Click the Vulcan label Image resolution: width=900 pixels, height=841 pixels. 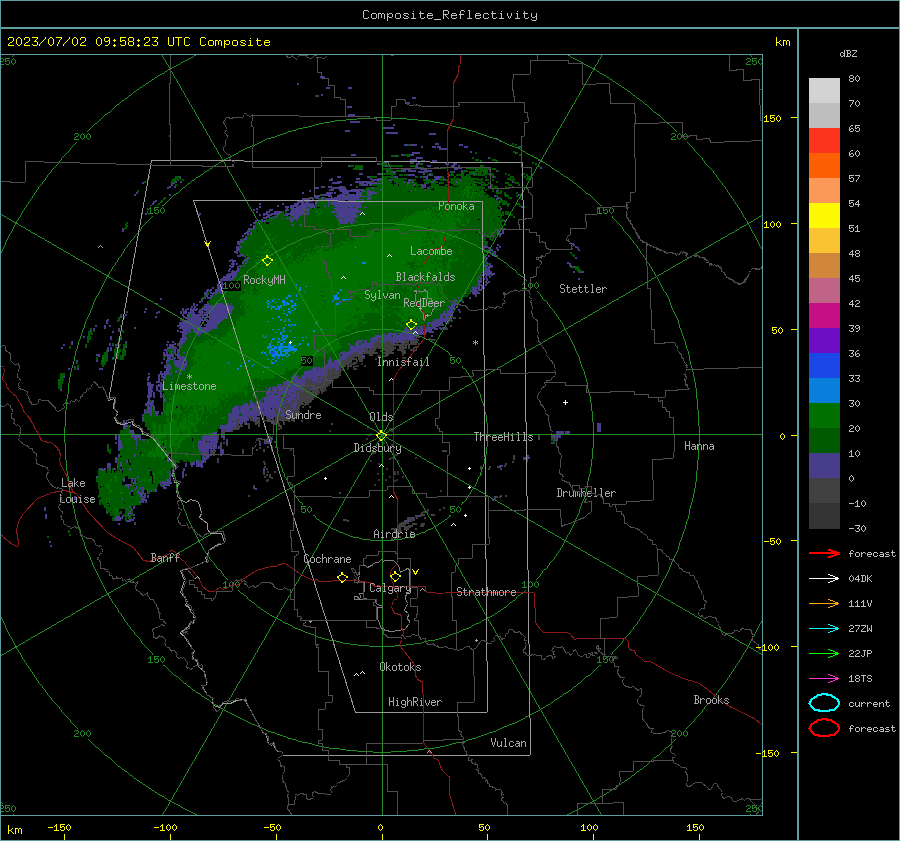point(508,743)
